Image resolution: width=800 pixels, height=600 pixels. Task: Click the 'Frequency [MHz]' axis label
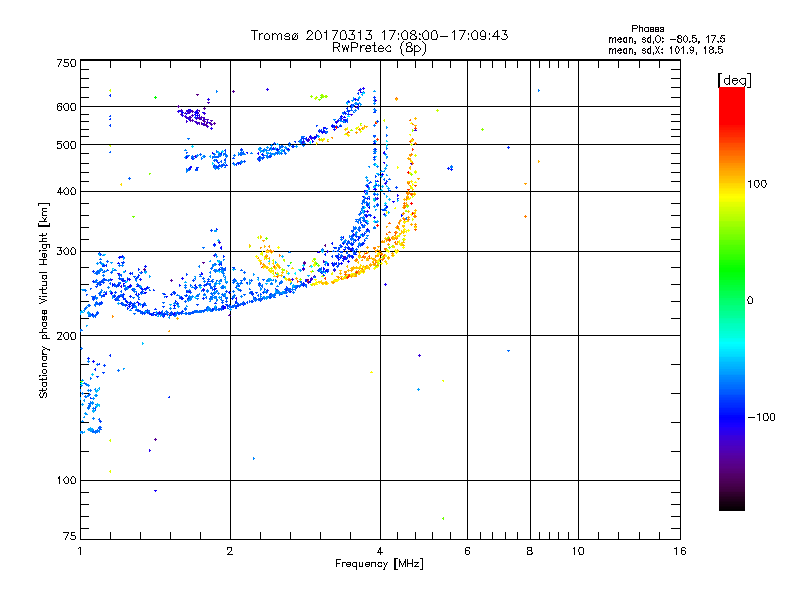coord(379,564)
